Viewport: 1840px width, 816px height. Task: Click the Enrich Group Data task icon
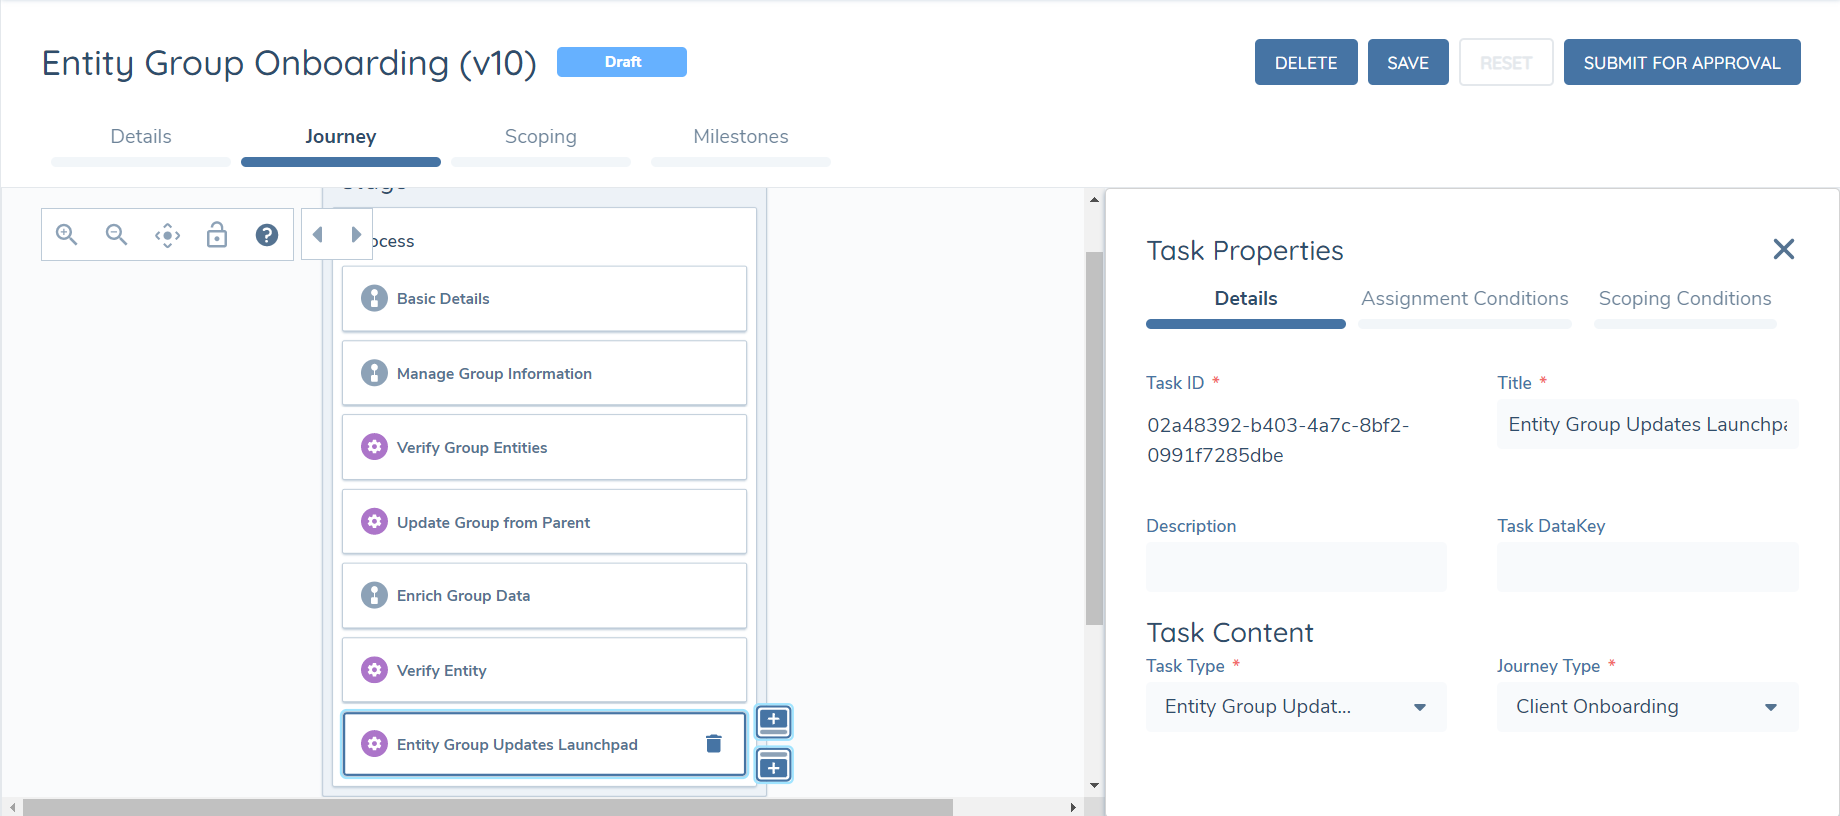(374, 595)
